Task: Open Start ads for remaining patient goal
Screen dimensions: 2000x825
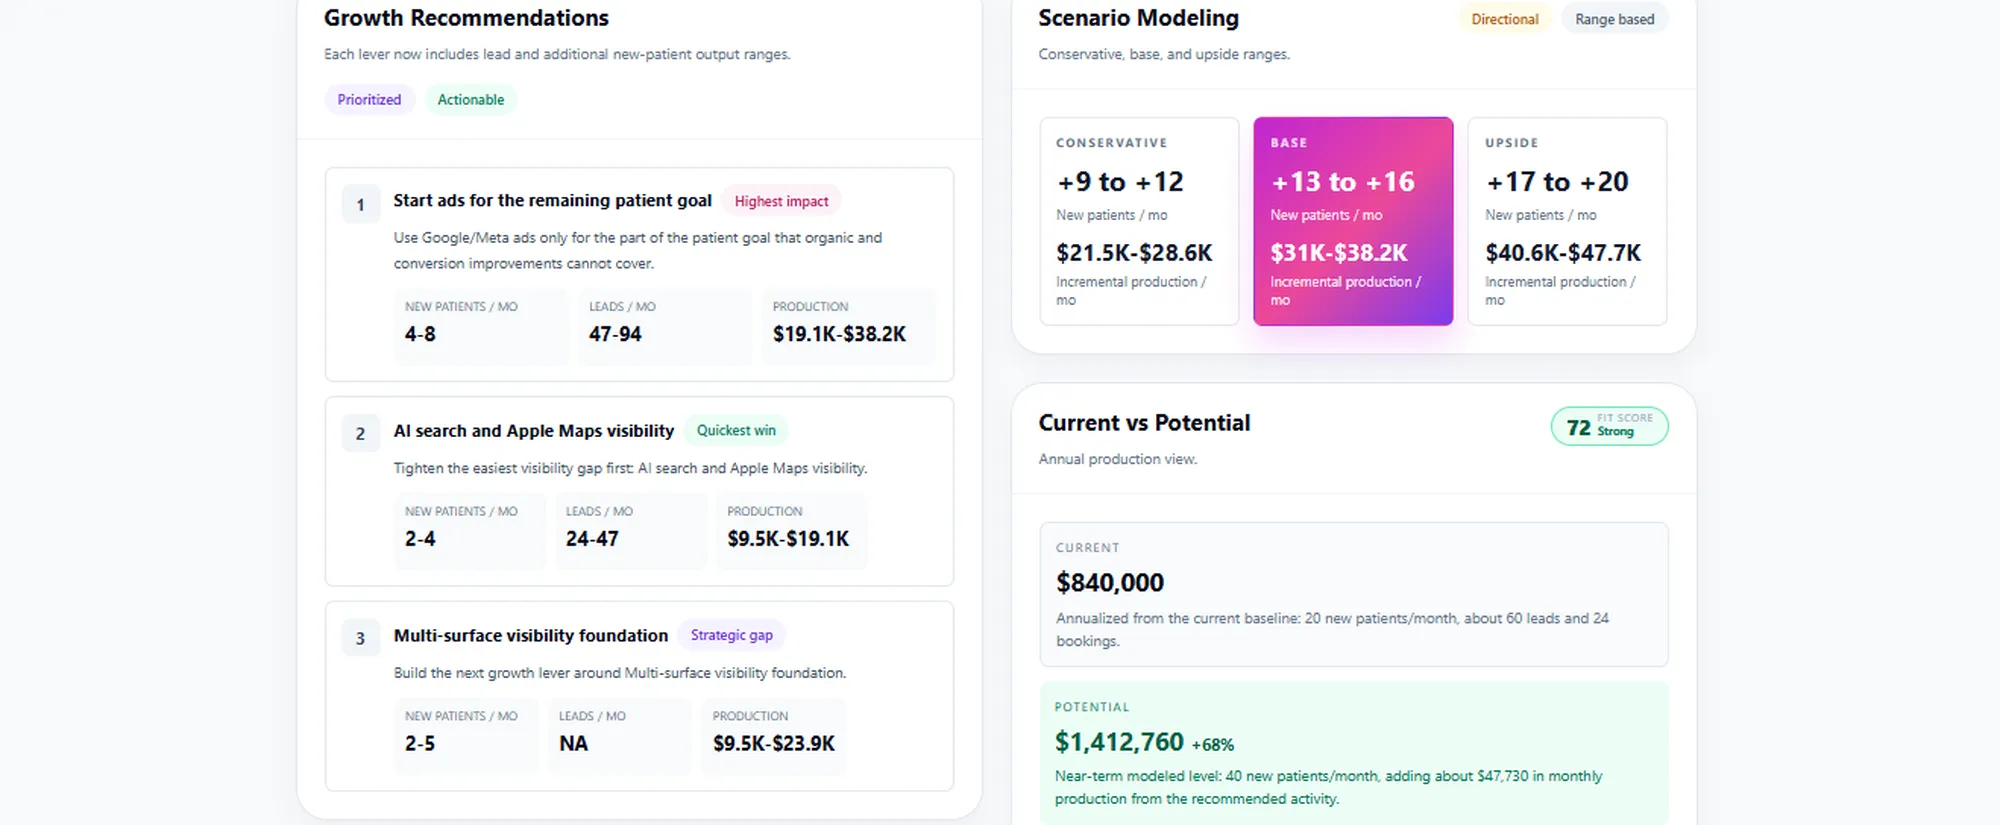Action: (552, 200)
